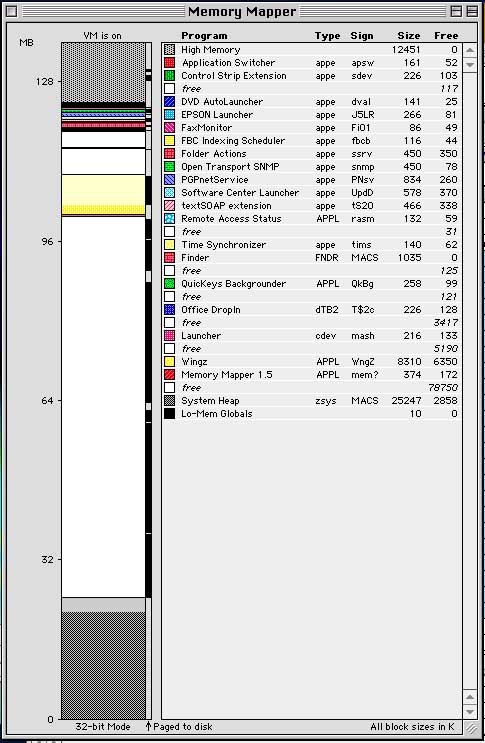Select the Folder Actions swatch icon
Screen dimensions: 485x743
[169, 154]
